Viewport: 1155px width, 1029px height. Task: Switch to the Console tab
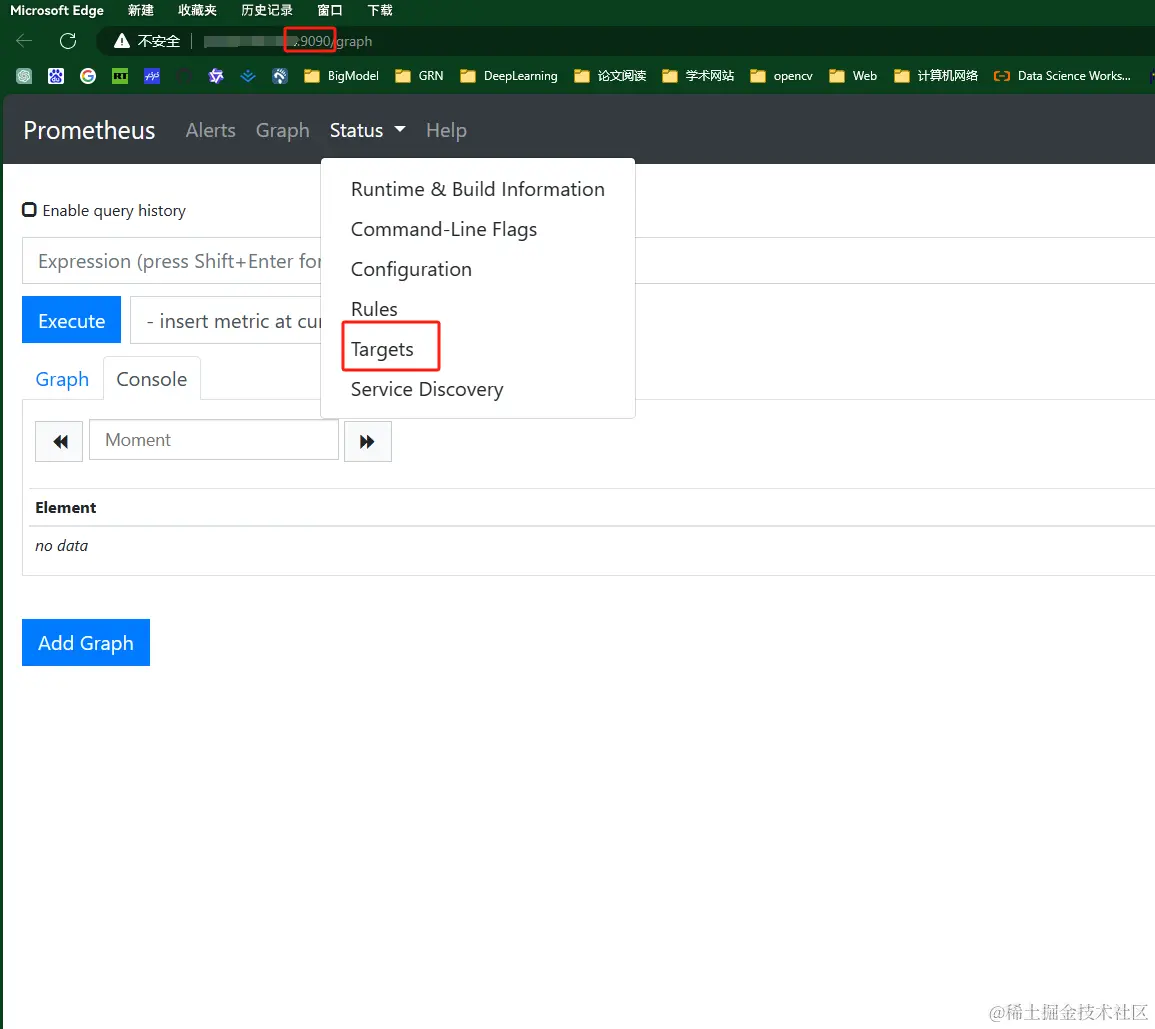pyautogui.click(x=152, y=379)
